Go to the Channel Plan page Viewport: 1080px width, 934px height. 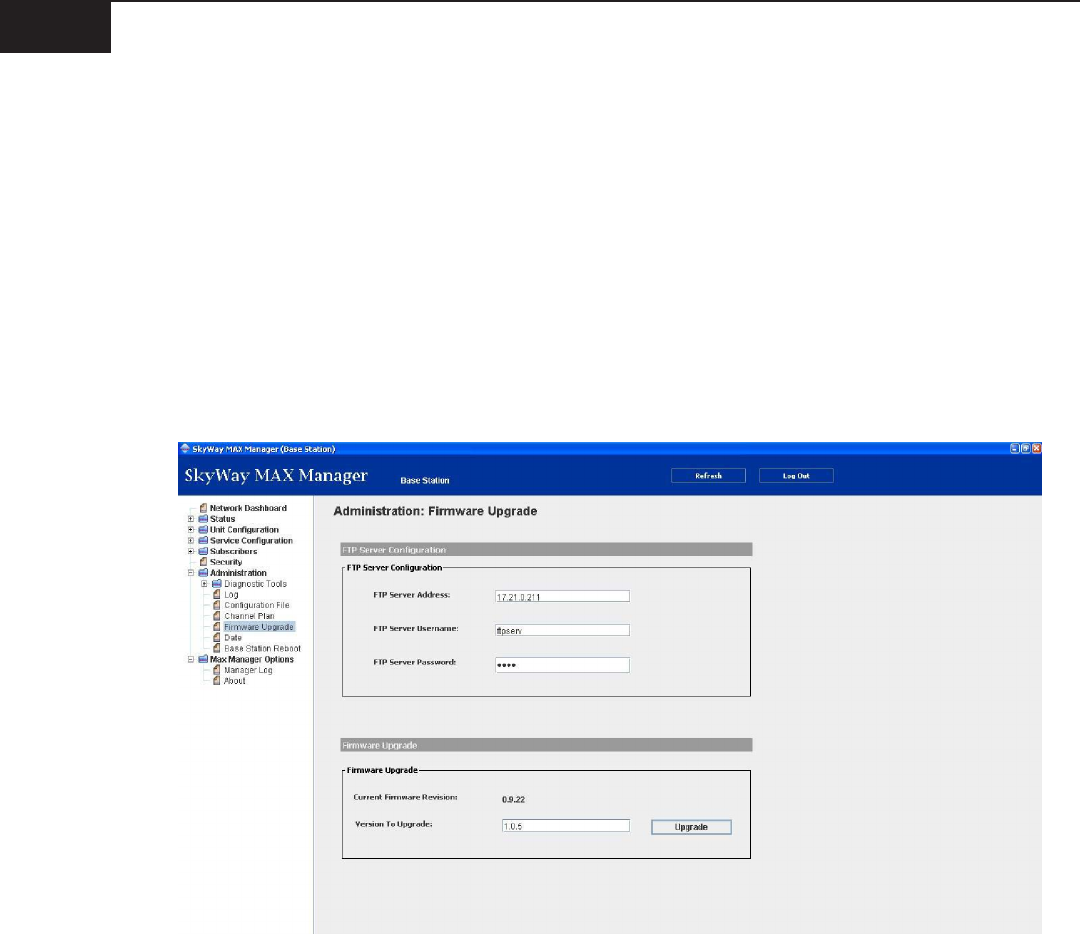tap(249, 616)
